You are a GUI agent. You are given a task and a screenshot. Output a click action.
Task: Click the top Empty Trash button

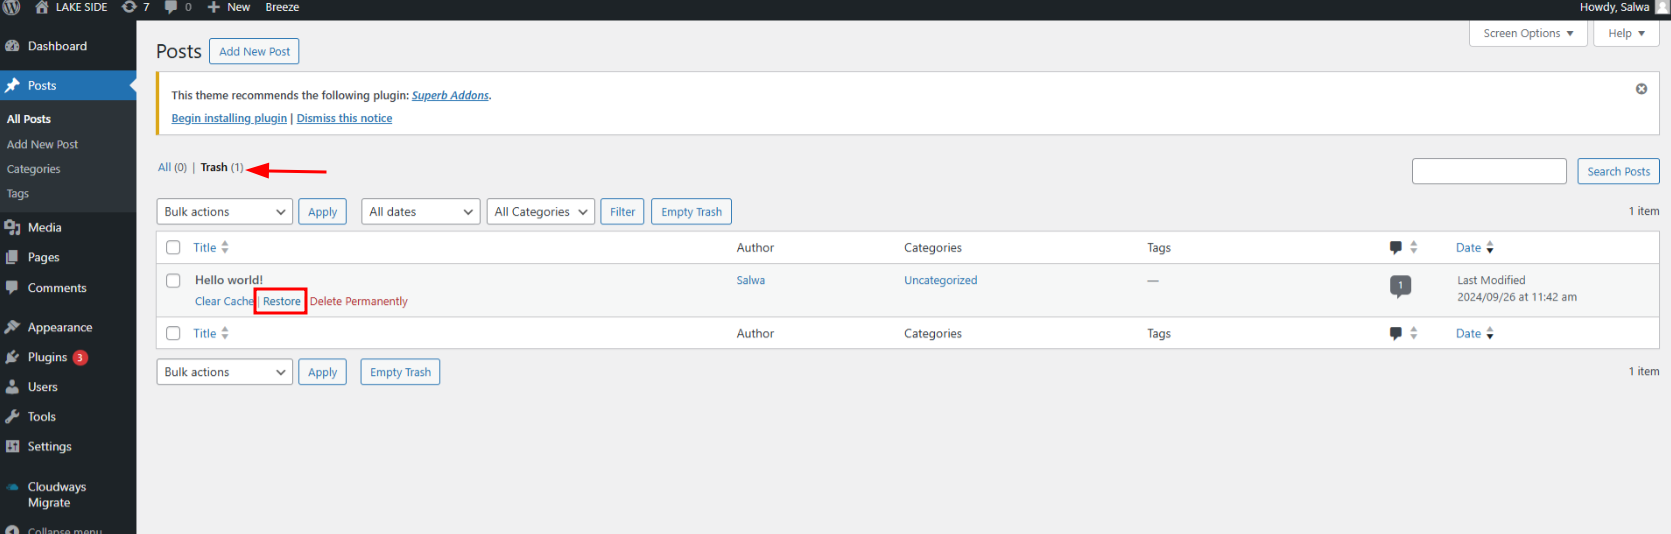click(691, 212)
